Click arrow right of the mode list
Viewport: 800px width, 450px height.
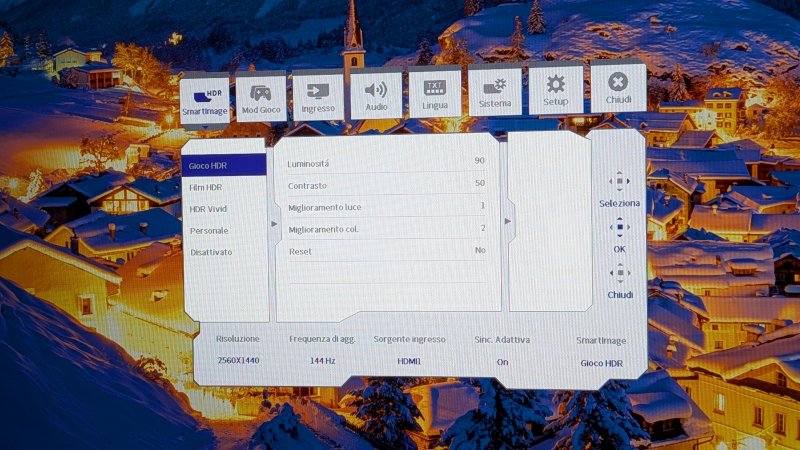[275, 224]
